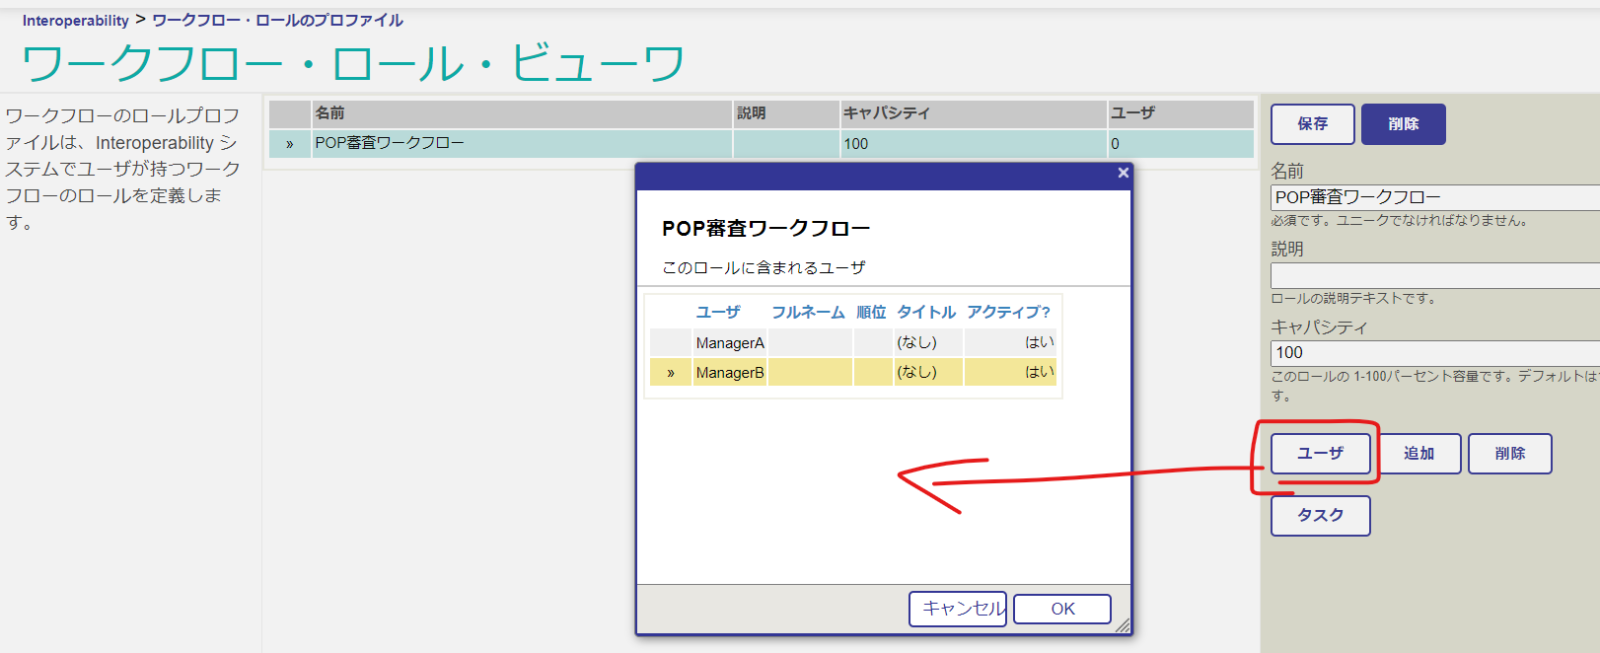Click the 追加 button
The width and height of the screenshot is (1600, 653).
click(x=1418, y=453)
